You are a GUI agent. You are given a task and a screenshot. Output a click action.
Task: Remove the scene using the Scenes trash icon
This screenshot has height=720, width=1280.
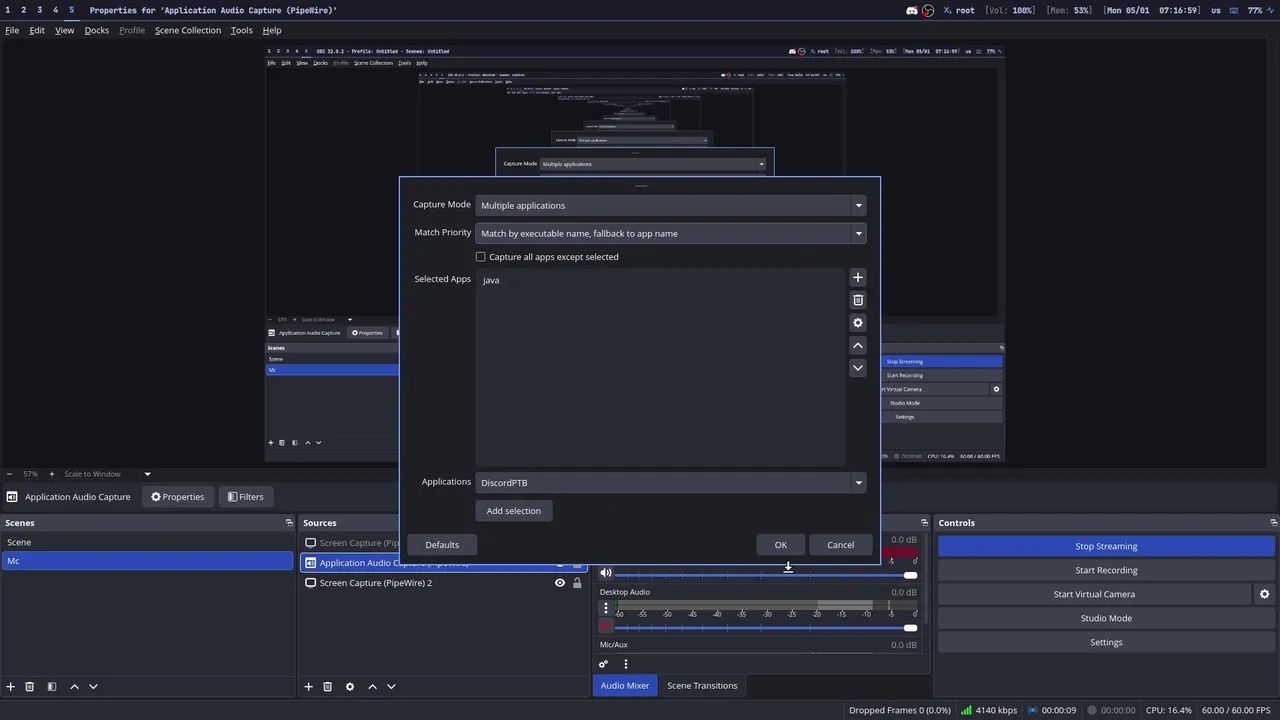click(30, 687)
